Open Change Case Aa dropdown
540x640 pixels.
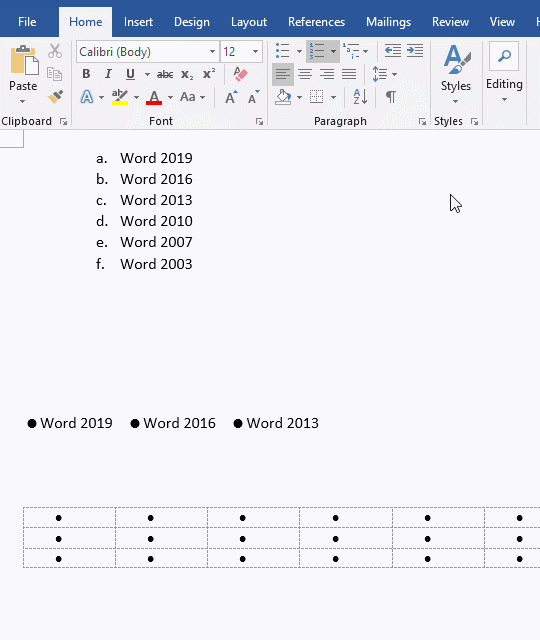pos(192,97)
